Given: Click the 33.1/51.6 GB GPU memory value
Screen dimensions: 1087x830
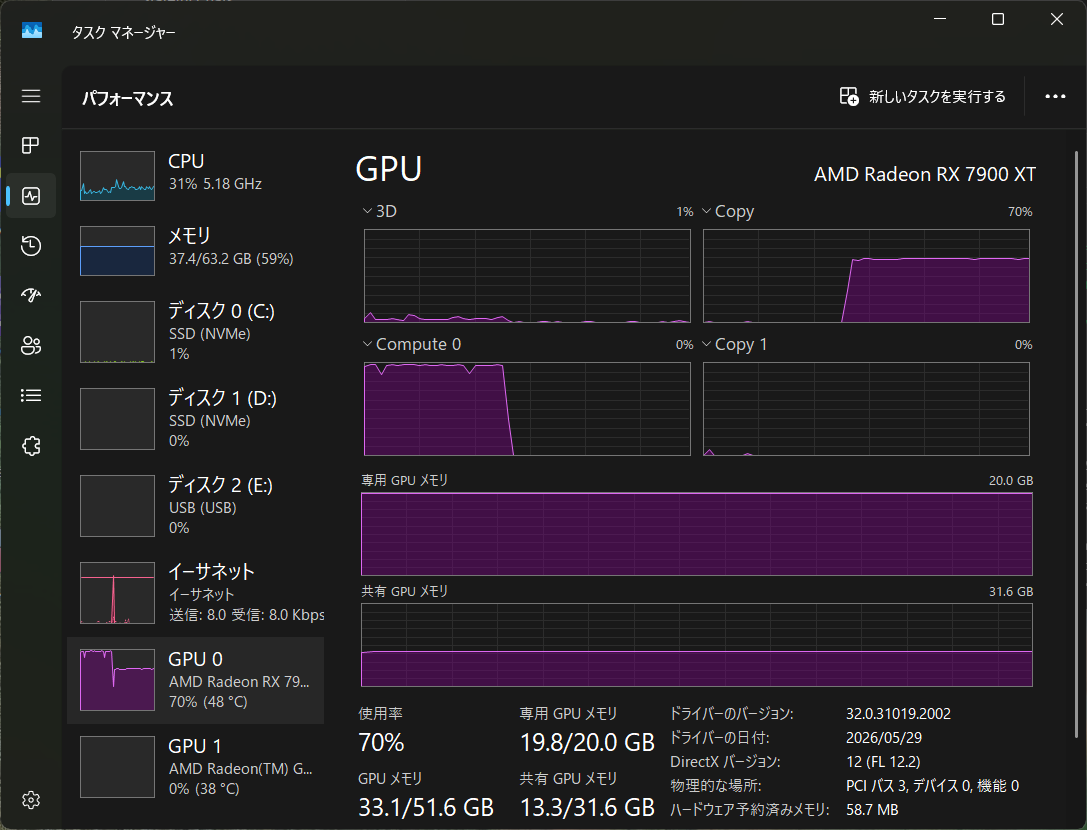Looking at the screenshot, I should point(426,808).
